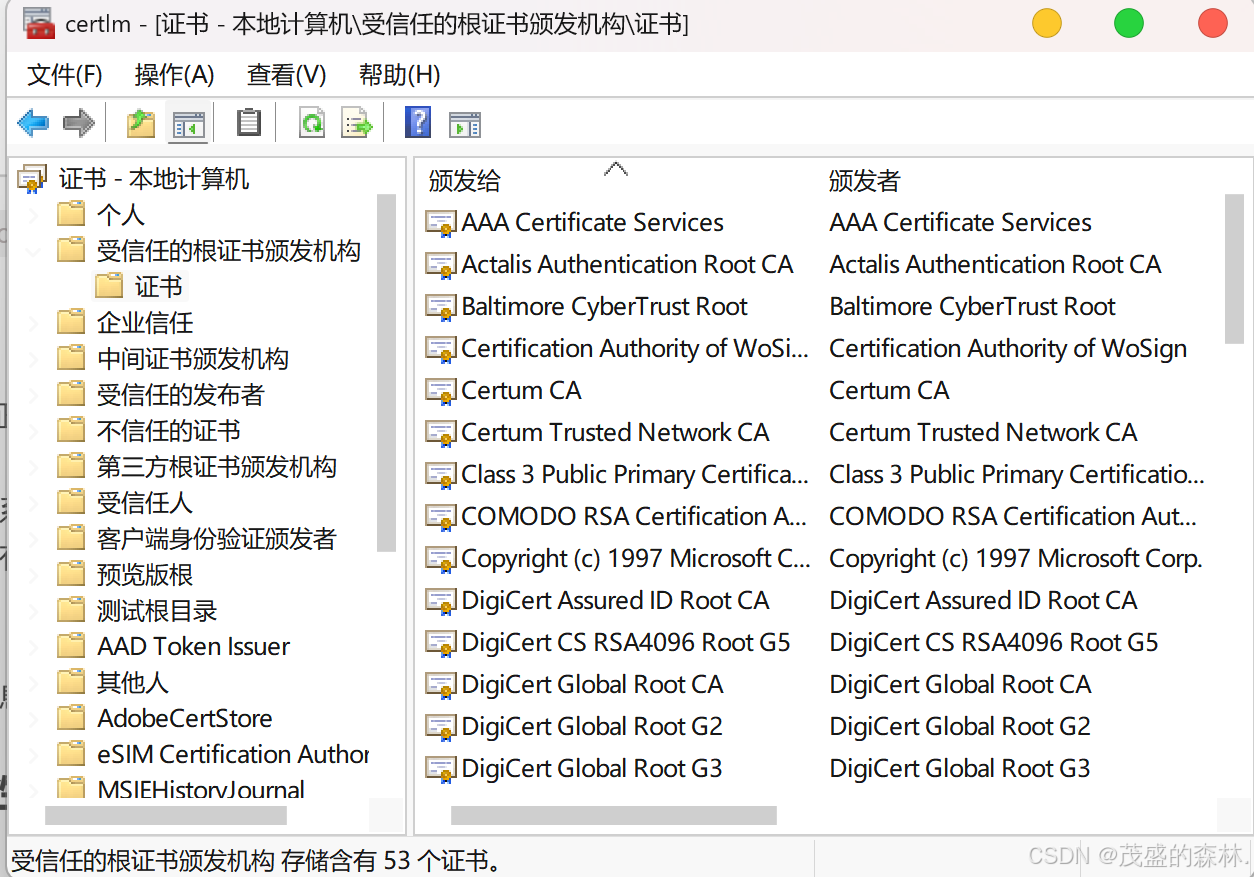Expand the 预览版根 node chevron
Viewport: 1254px width, 877px height.
tap(35, 575)
